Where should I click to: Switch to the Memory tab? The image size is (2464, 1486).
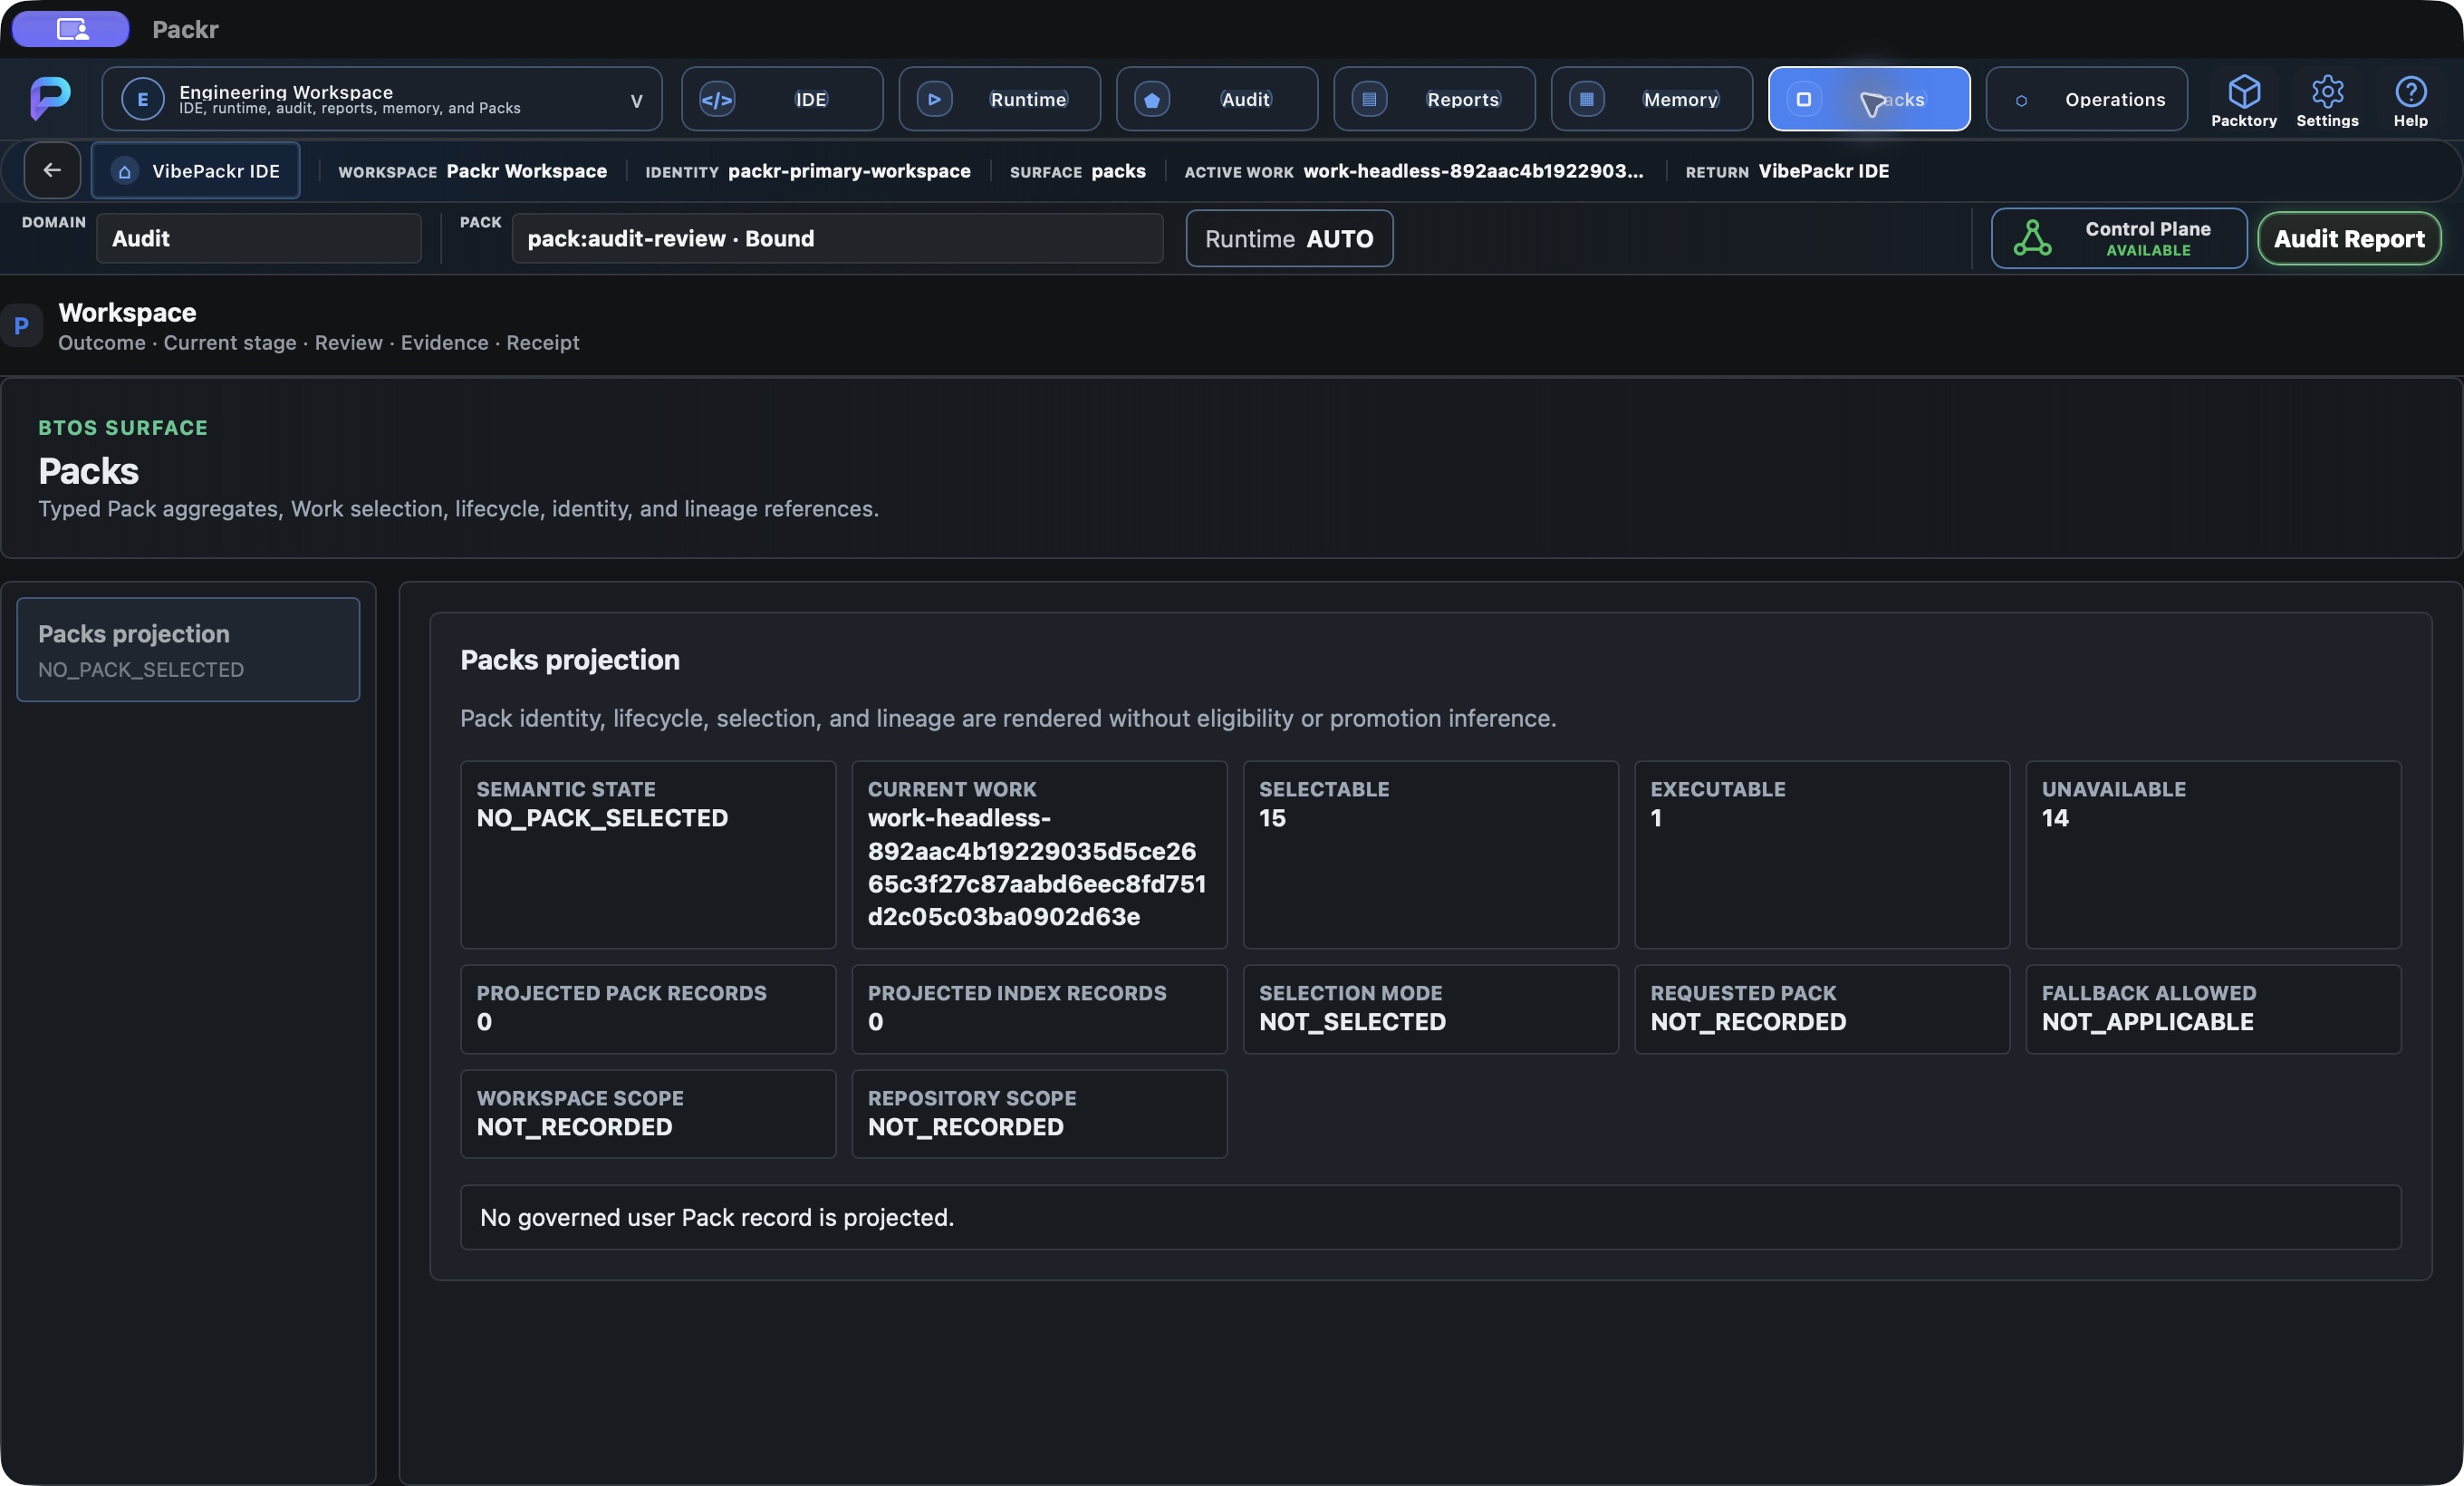coord(1651,99)
